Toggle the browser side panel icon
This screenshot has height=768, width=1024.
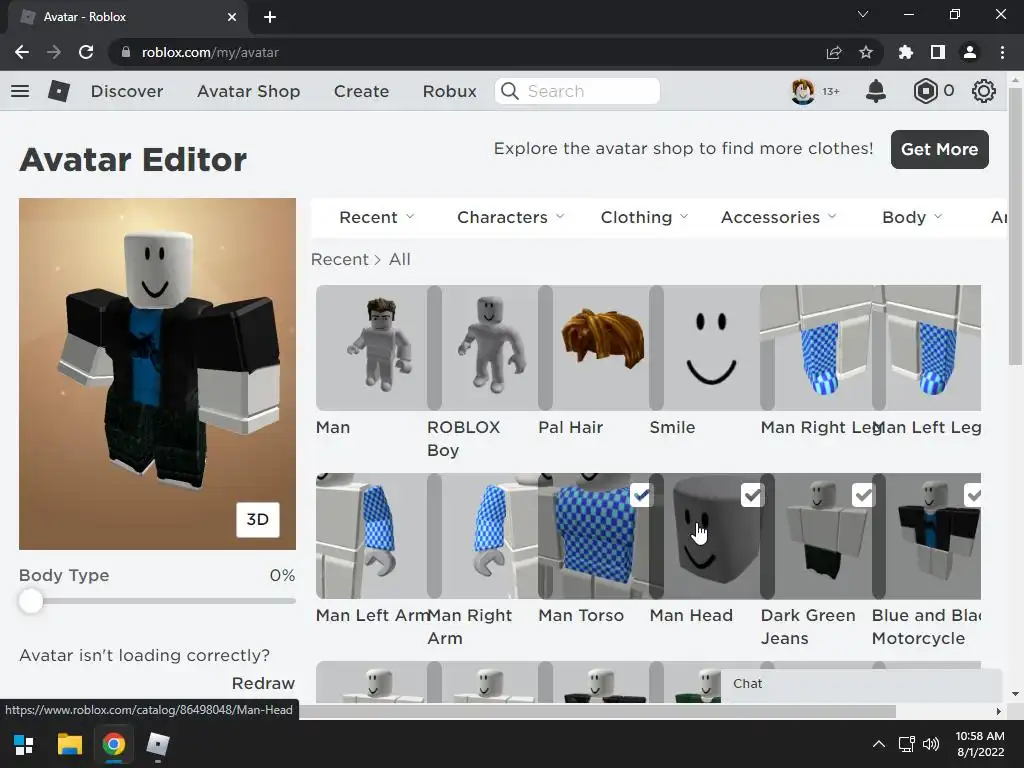[x=938, y=52]
